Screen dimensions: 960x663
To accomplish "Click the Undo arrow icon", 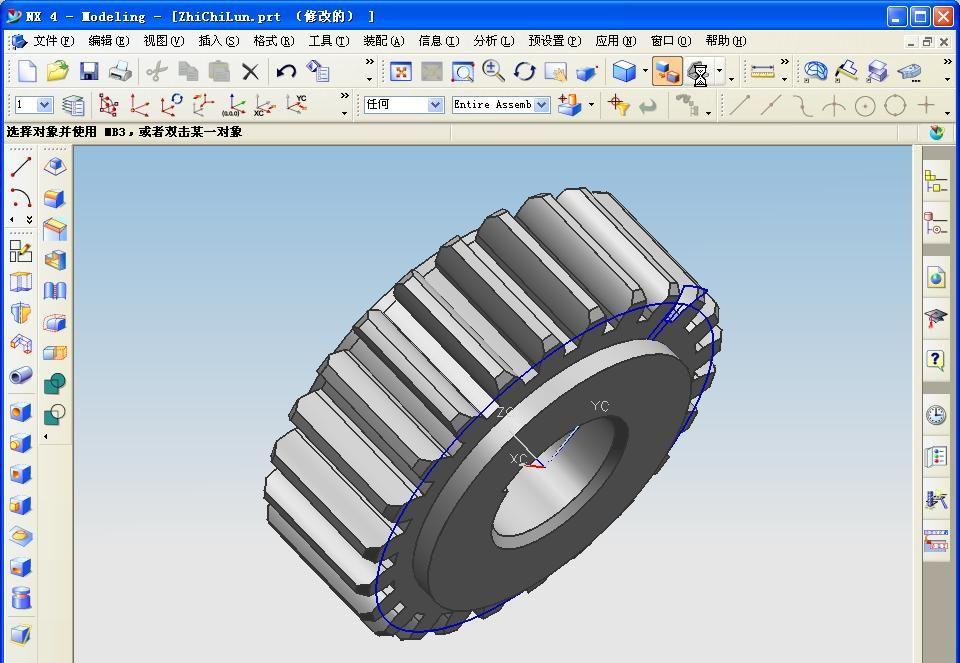I will [286, 71].
